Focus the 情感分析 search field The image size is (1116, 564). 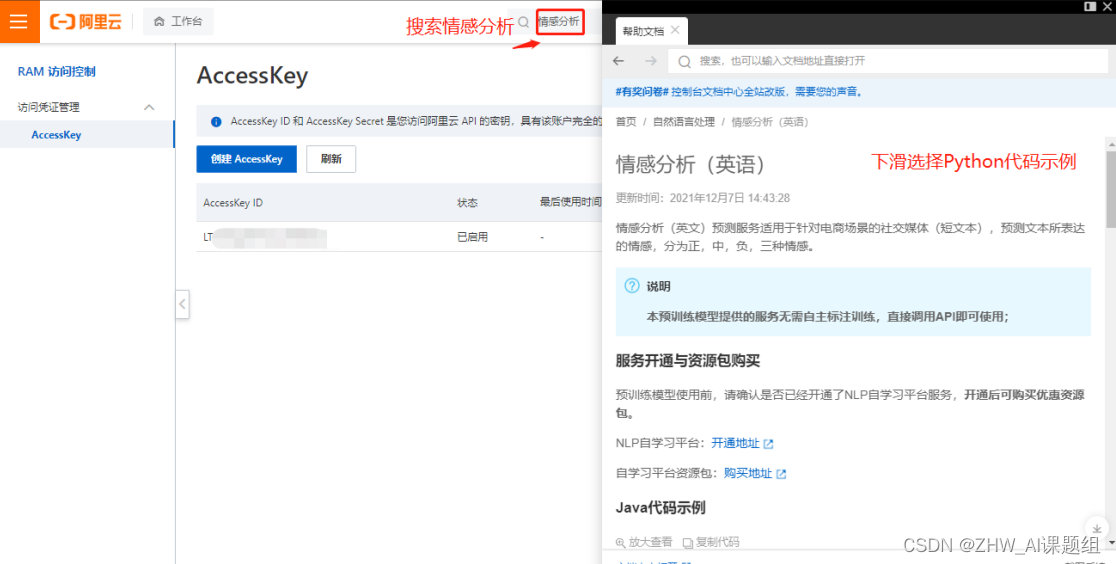point(560,22)
